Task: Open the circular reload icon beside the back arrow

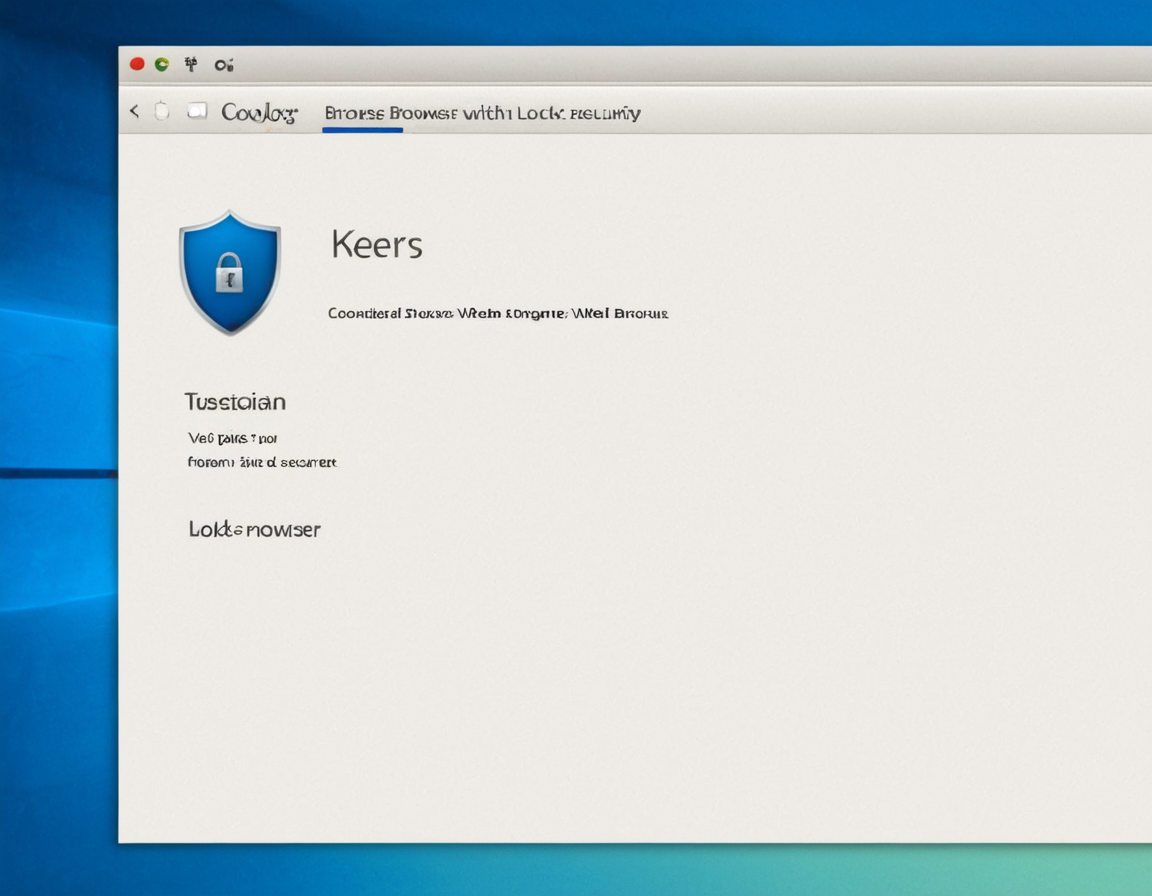Action: point(160,111)
